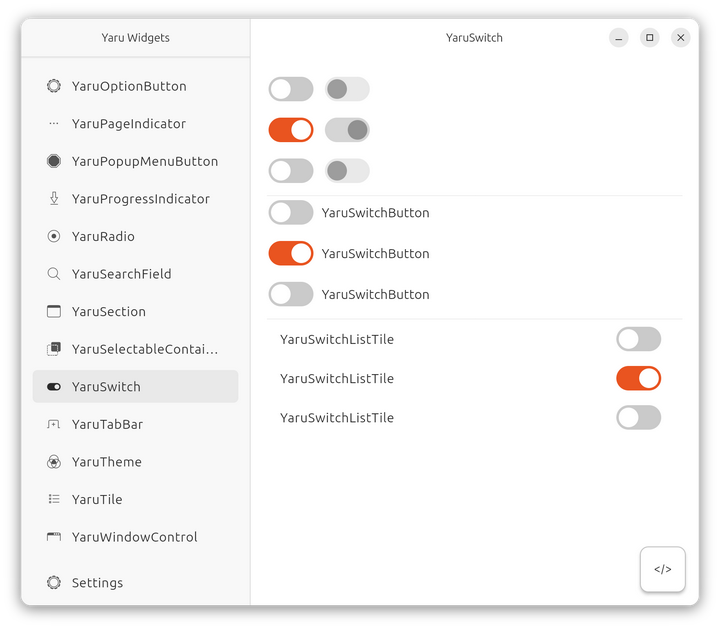720x629 pixels.
Task: Click the YaruRadio icon in sidebar
Action: (54, 236)
